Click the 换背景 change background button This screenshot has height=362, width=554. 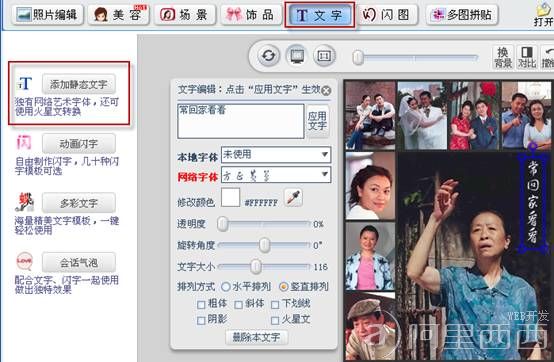[503, 57]
